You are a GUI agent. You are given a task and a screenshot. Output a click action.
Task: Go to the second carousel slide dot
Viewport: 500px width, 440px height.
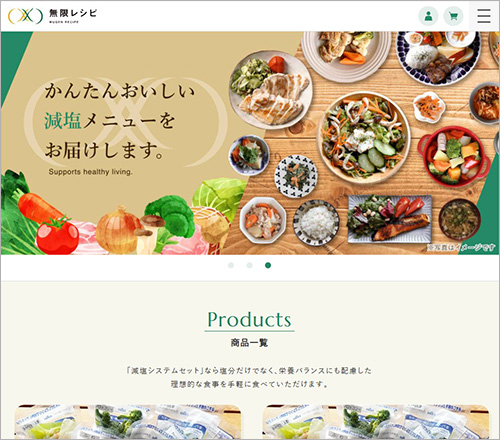tap(249, 265)
